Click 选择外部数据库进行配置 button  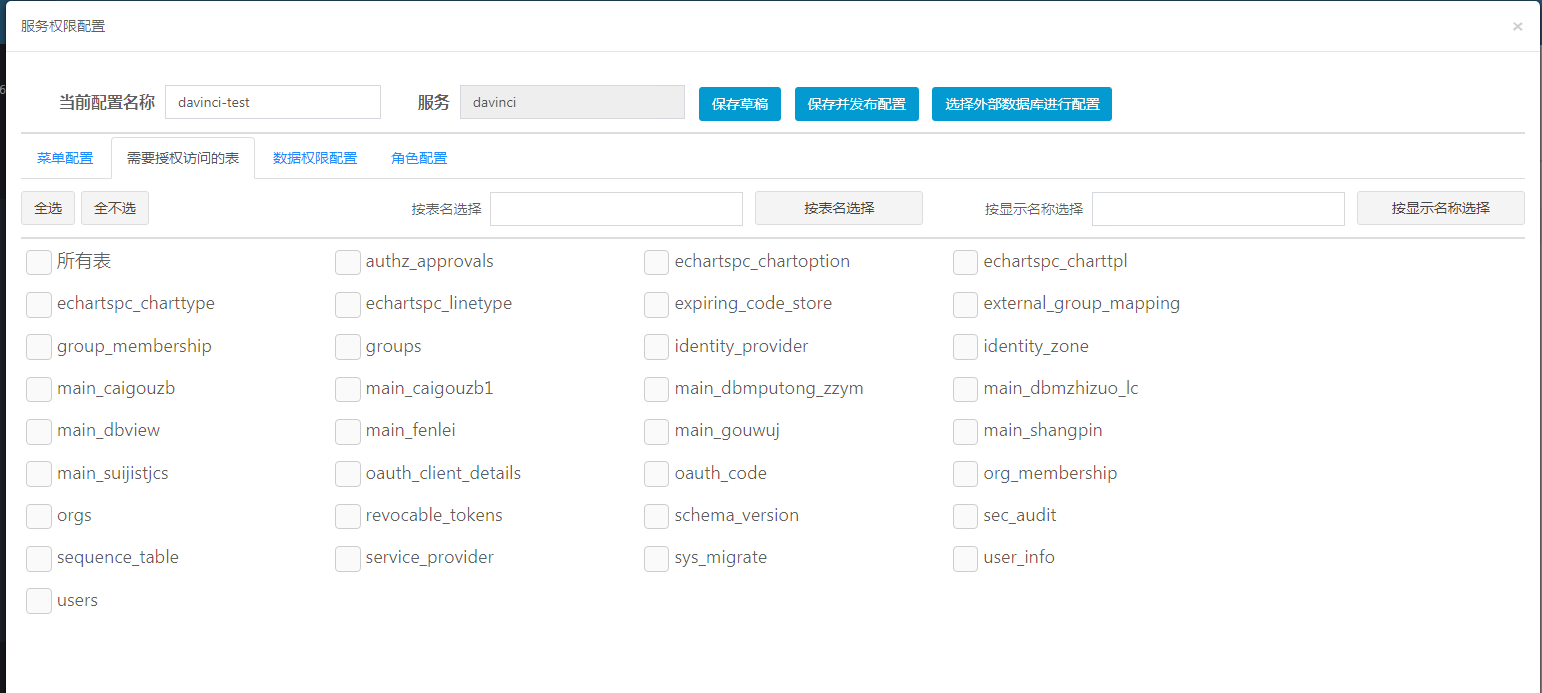(1022, 104)
